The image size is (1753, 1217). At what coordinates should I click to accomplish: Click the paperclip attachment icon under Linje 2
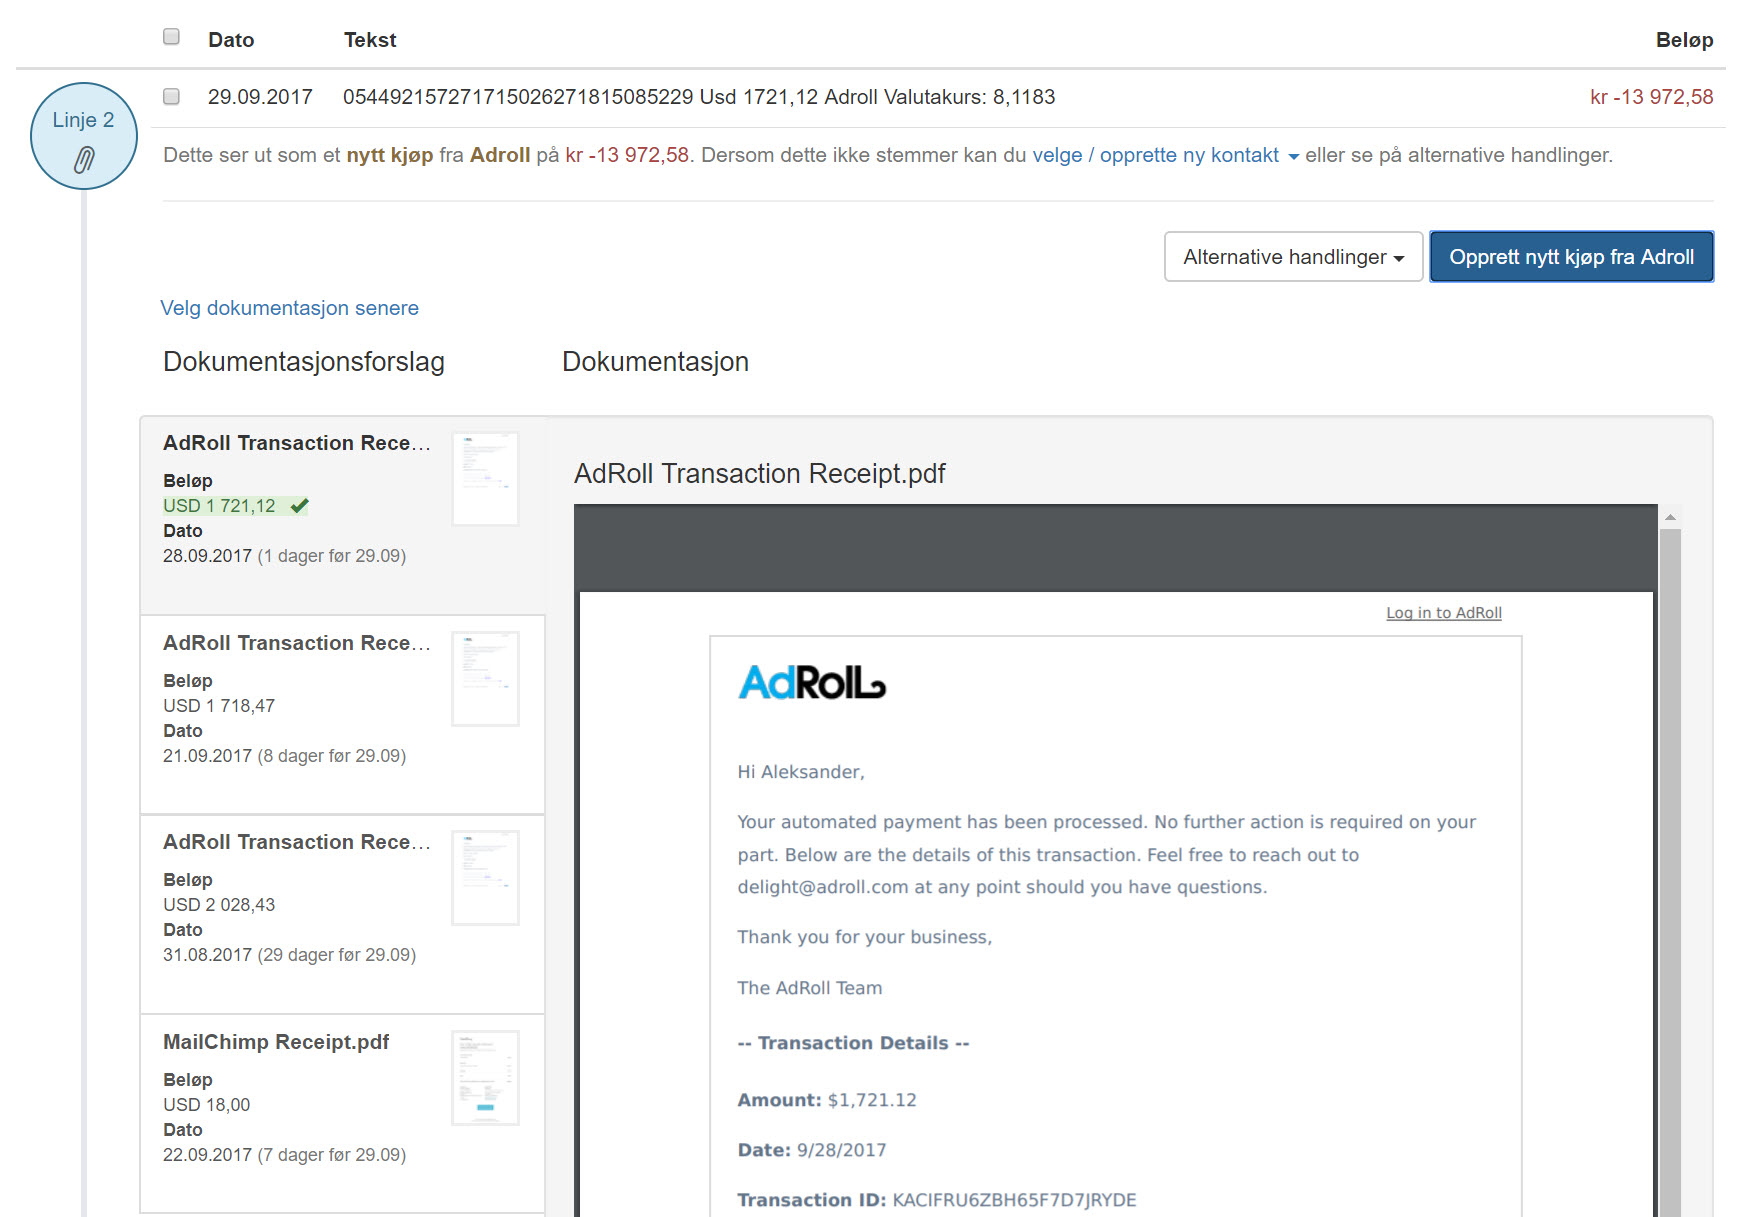pyautogui.click(x=84, y=159)
